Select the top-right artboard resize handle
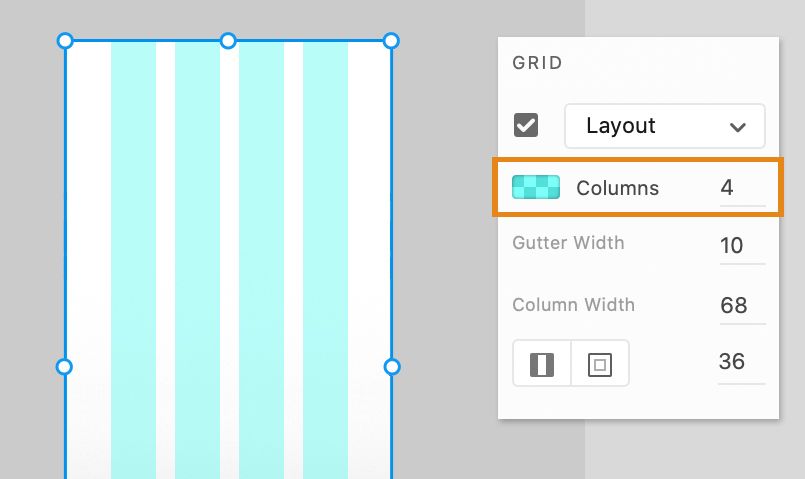The width and height of the screenshot is (805, 479). point(391,41)
